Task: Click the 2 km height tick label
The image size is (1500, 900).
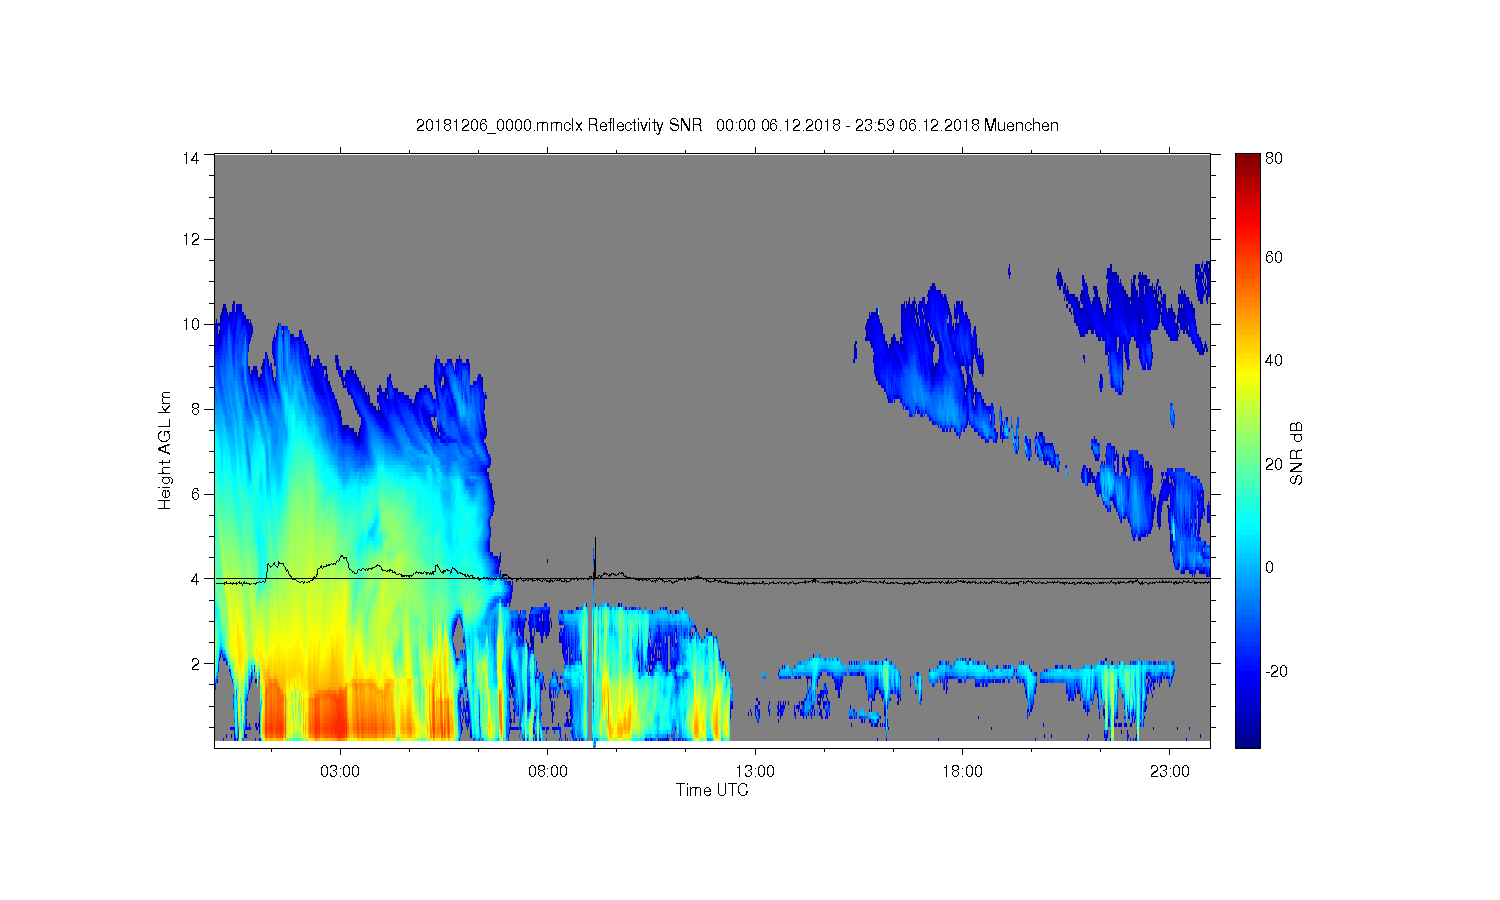Action: tap(196, 664)
